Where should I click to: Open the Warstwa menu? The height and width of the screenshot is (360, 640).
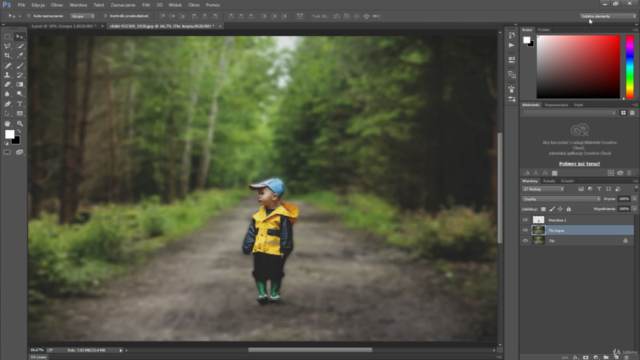[78, 5]
